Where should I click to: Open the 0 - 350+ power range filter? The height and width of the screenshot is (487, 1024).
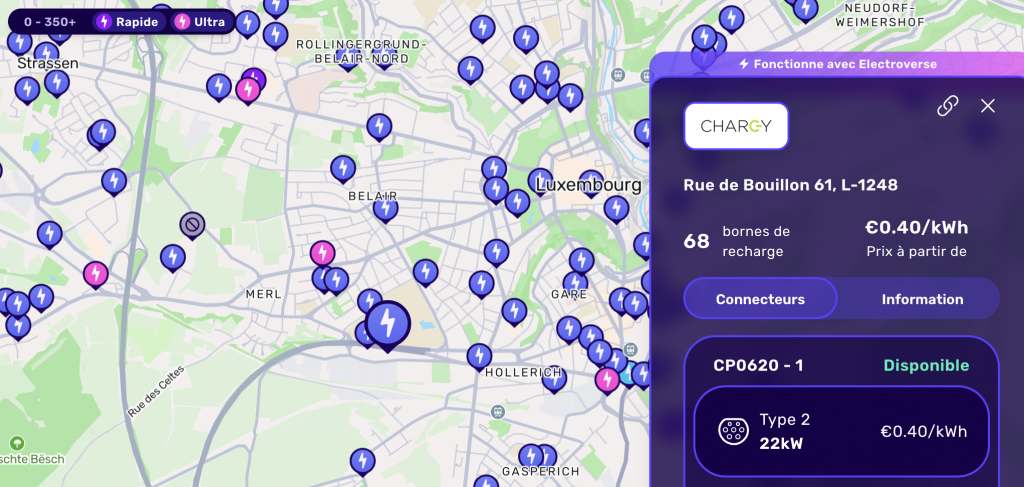tap(50, 22)
